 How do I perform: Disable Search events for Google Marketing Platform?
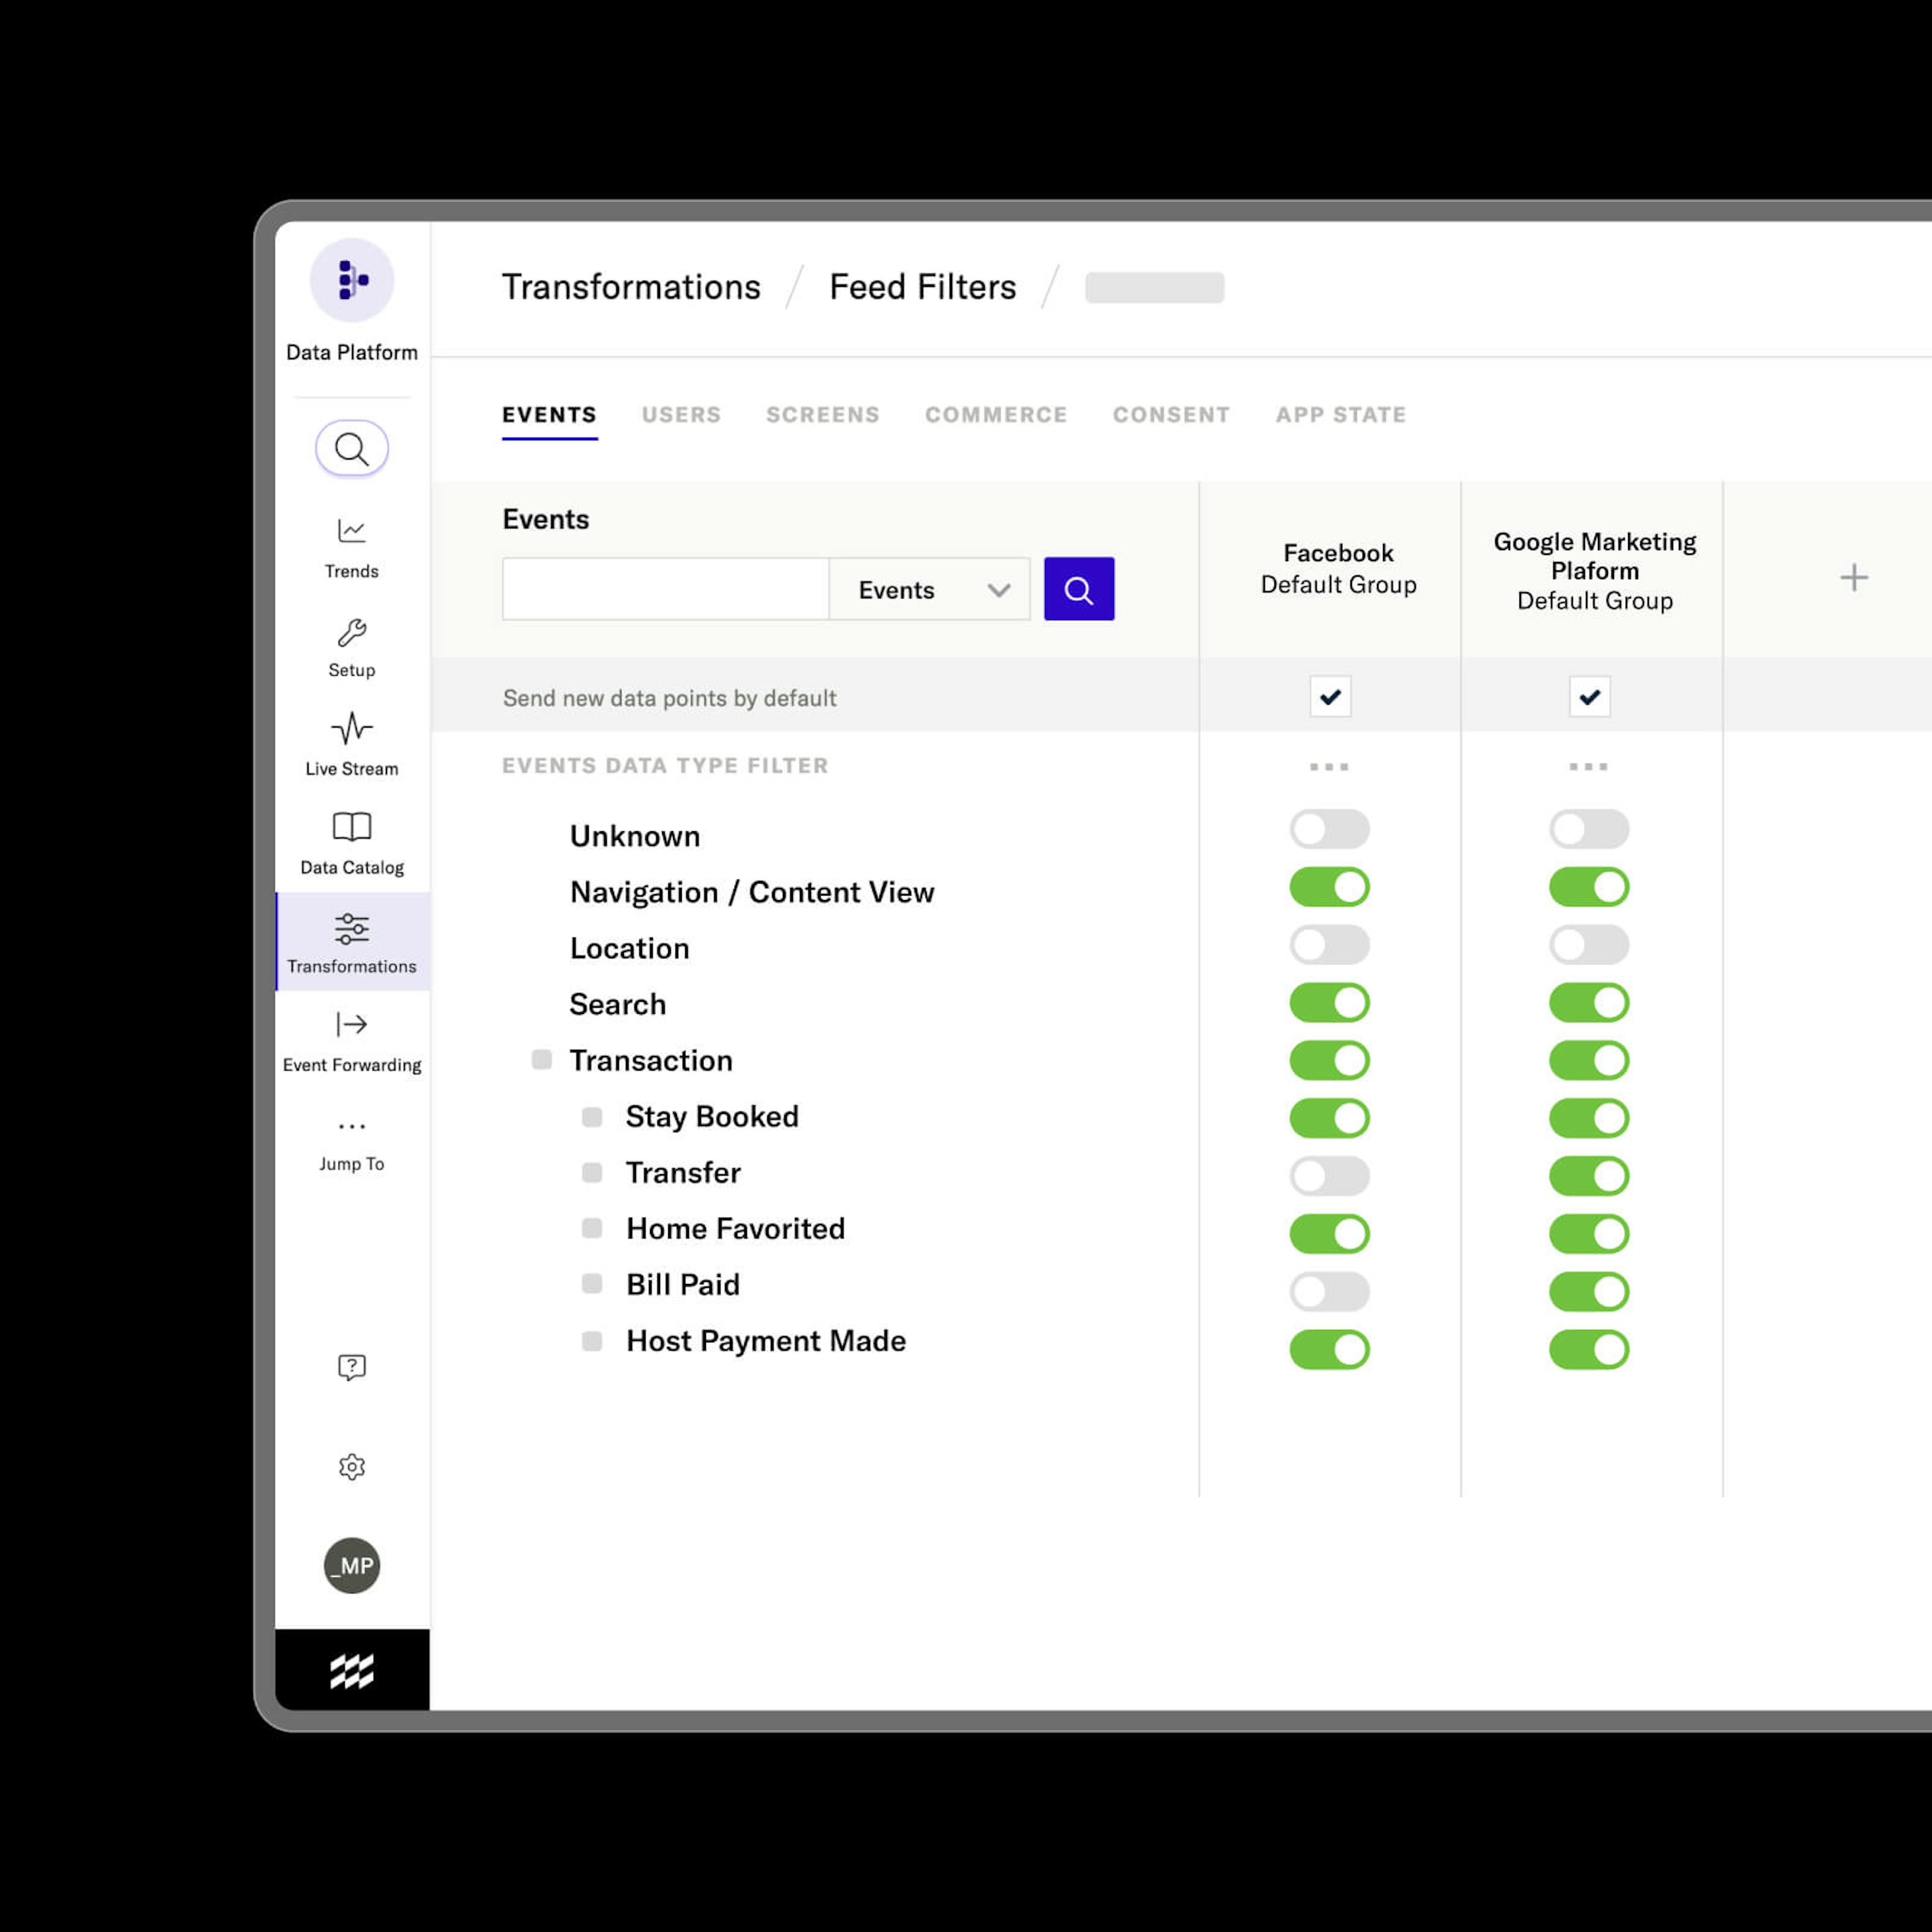click(1589, 1002)
